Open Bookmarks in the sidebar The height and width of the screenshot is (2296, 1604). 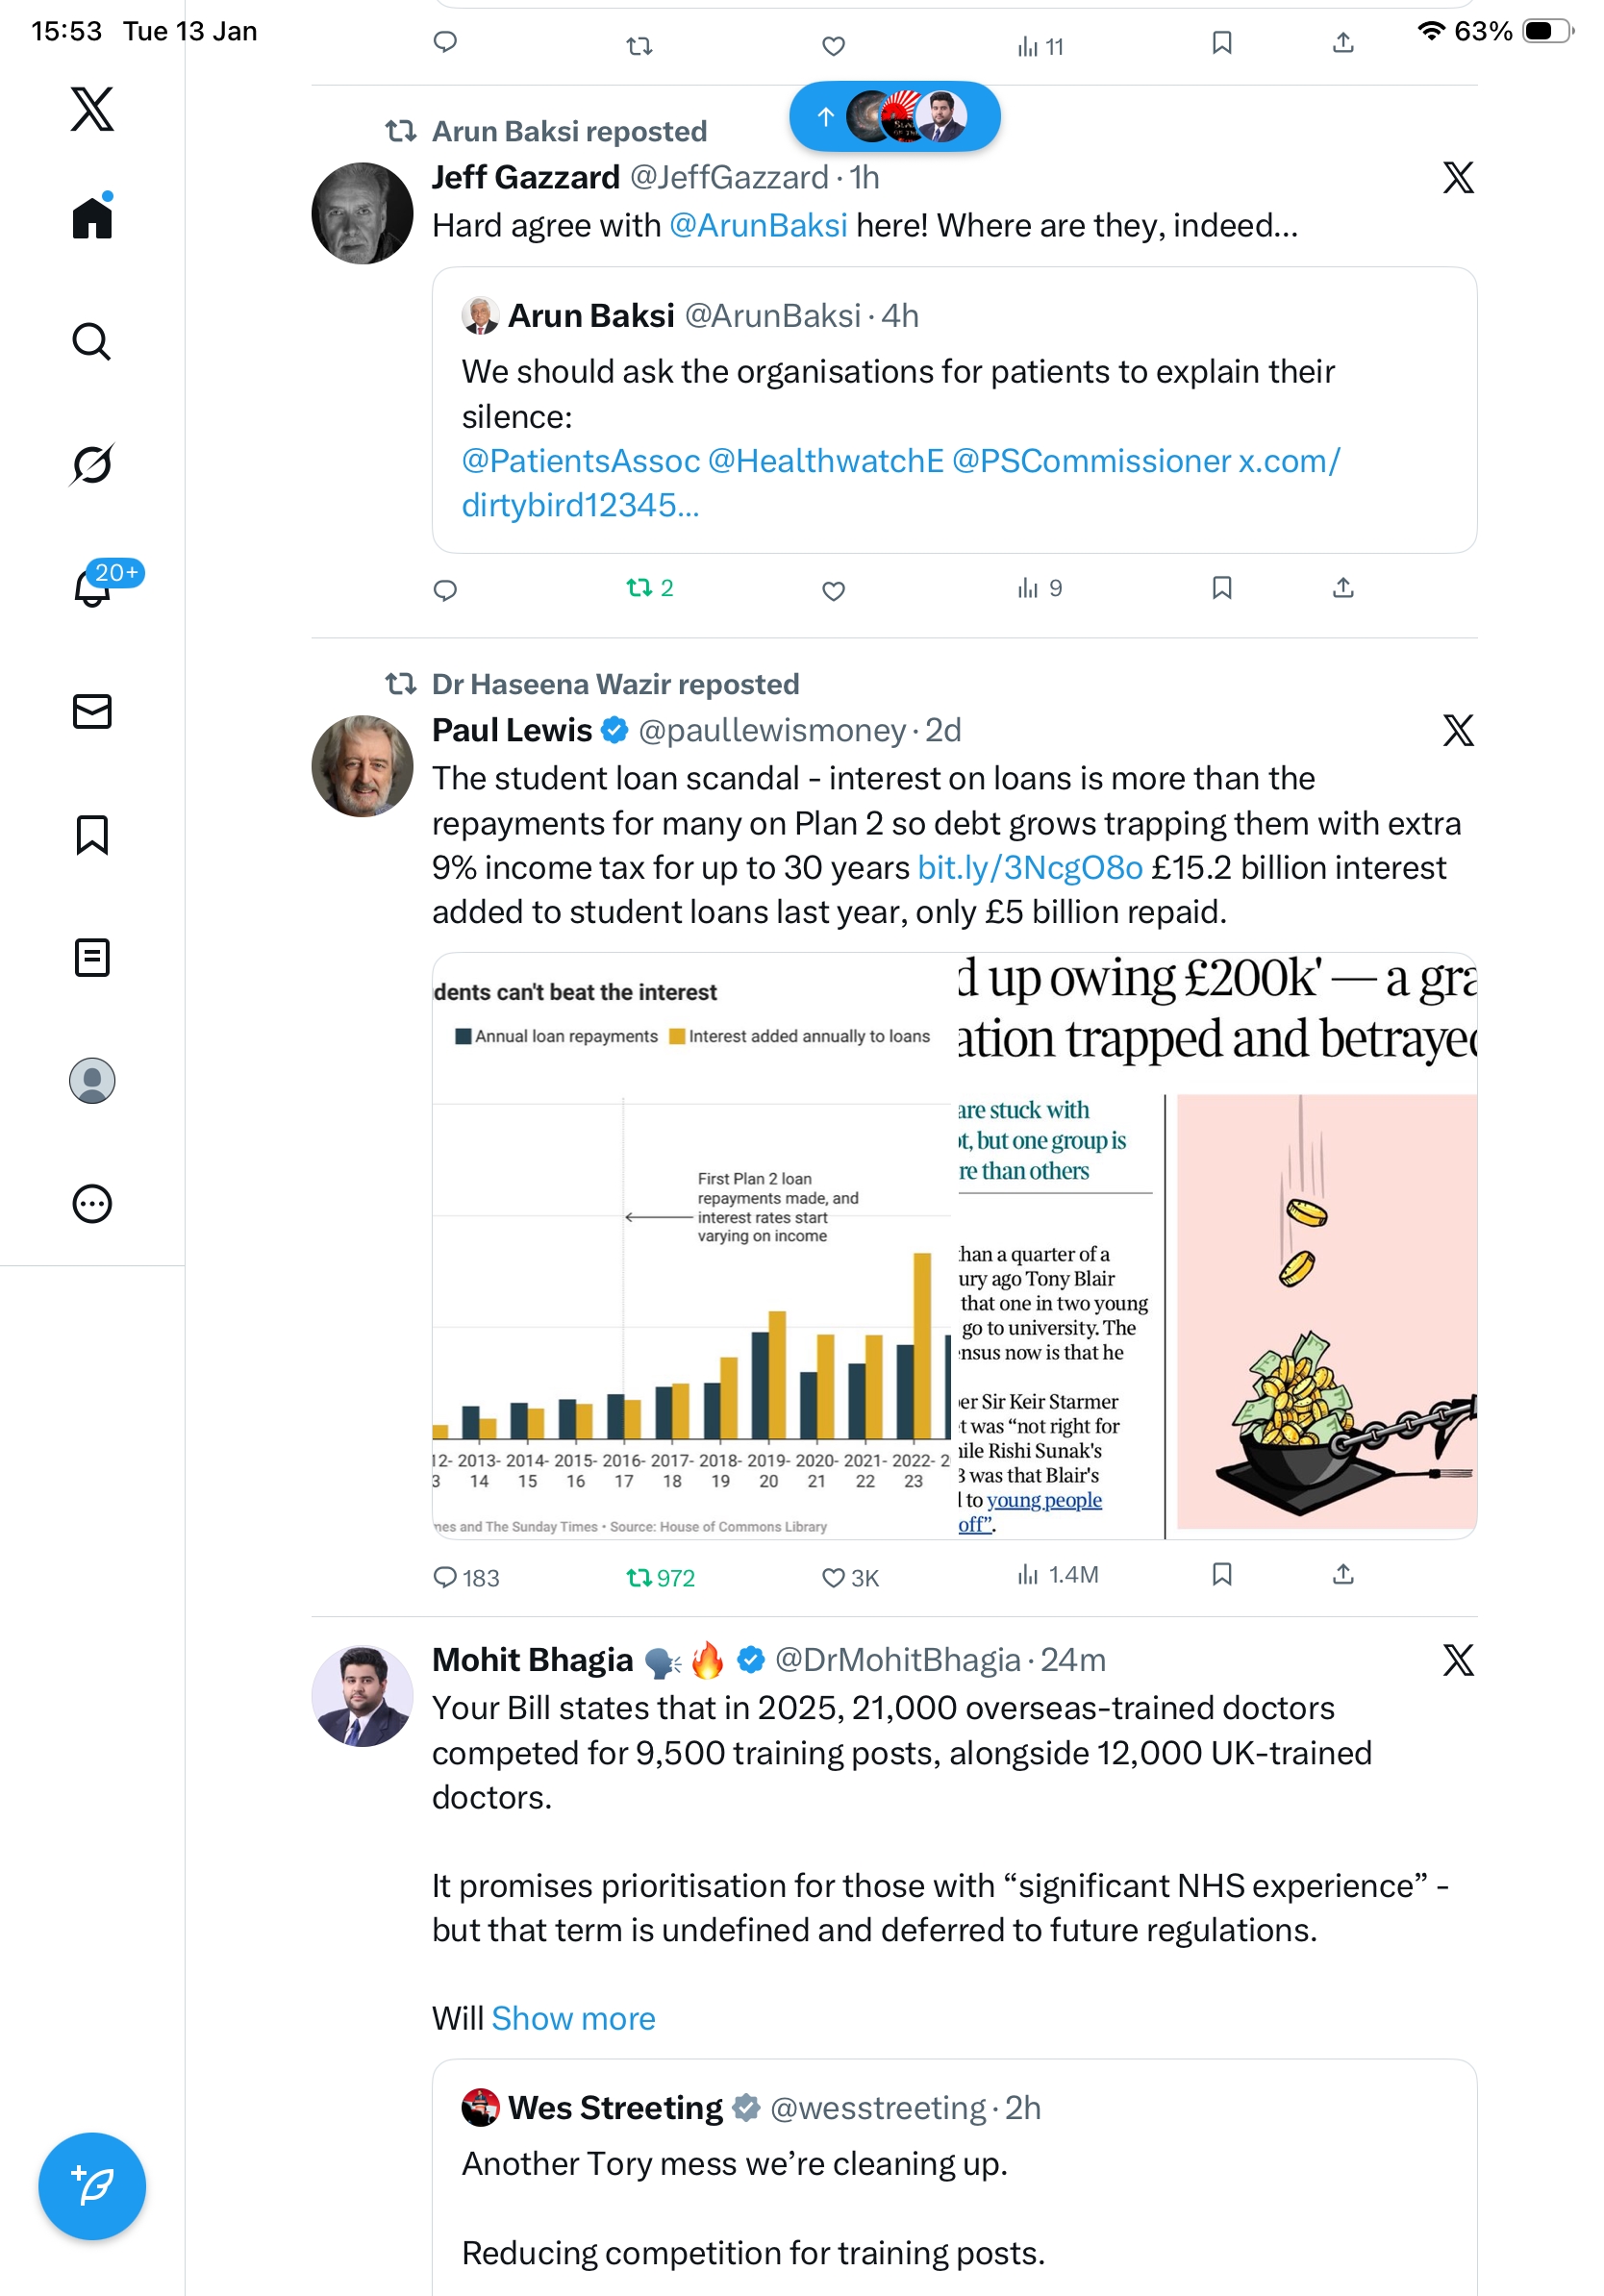(92, 834)
